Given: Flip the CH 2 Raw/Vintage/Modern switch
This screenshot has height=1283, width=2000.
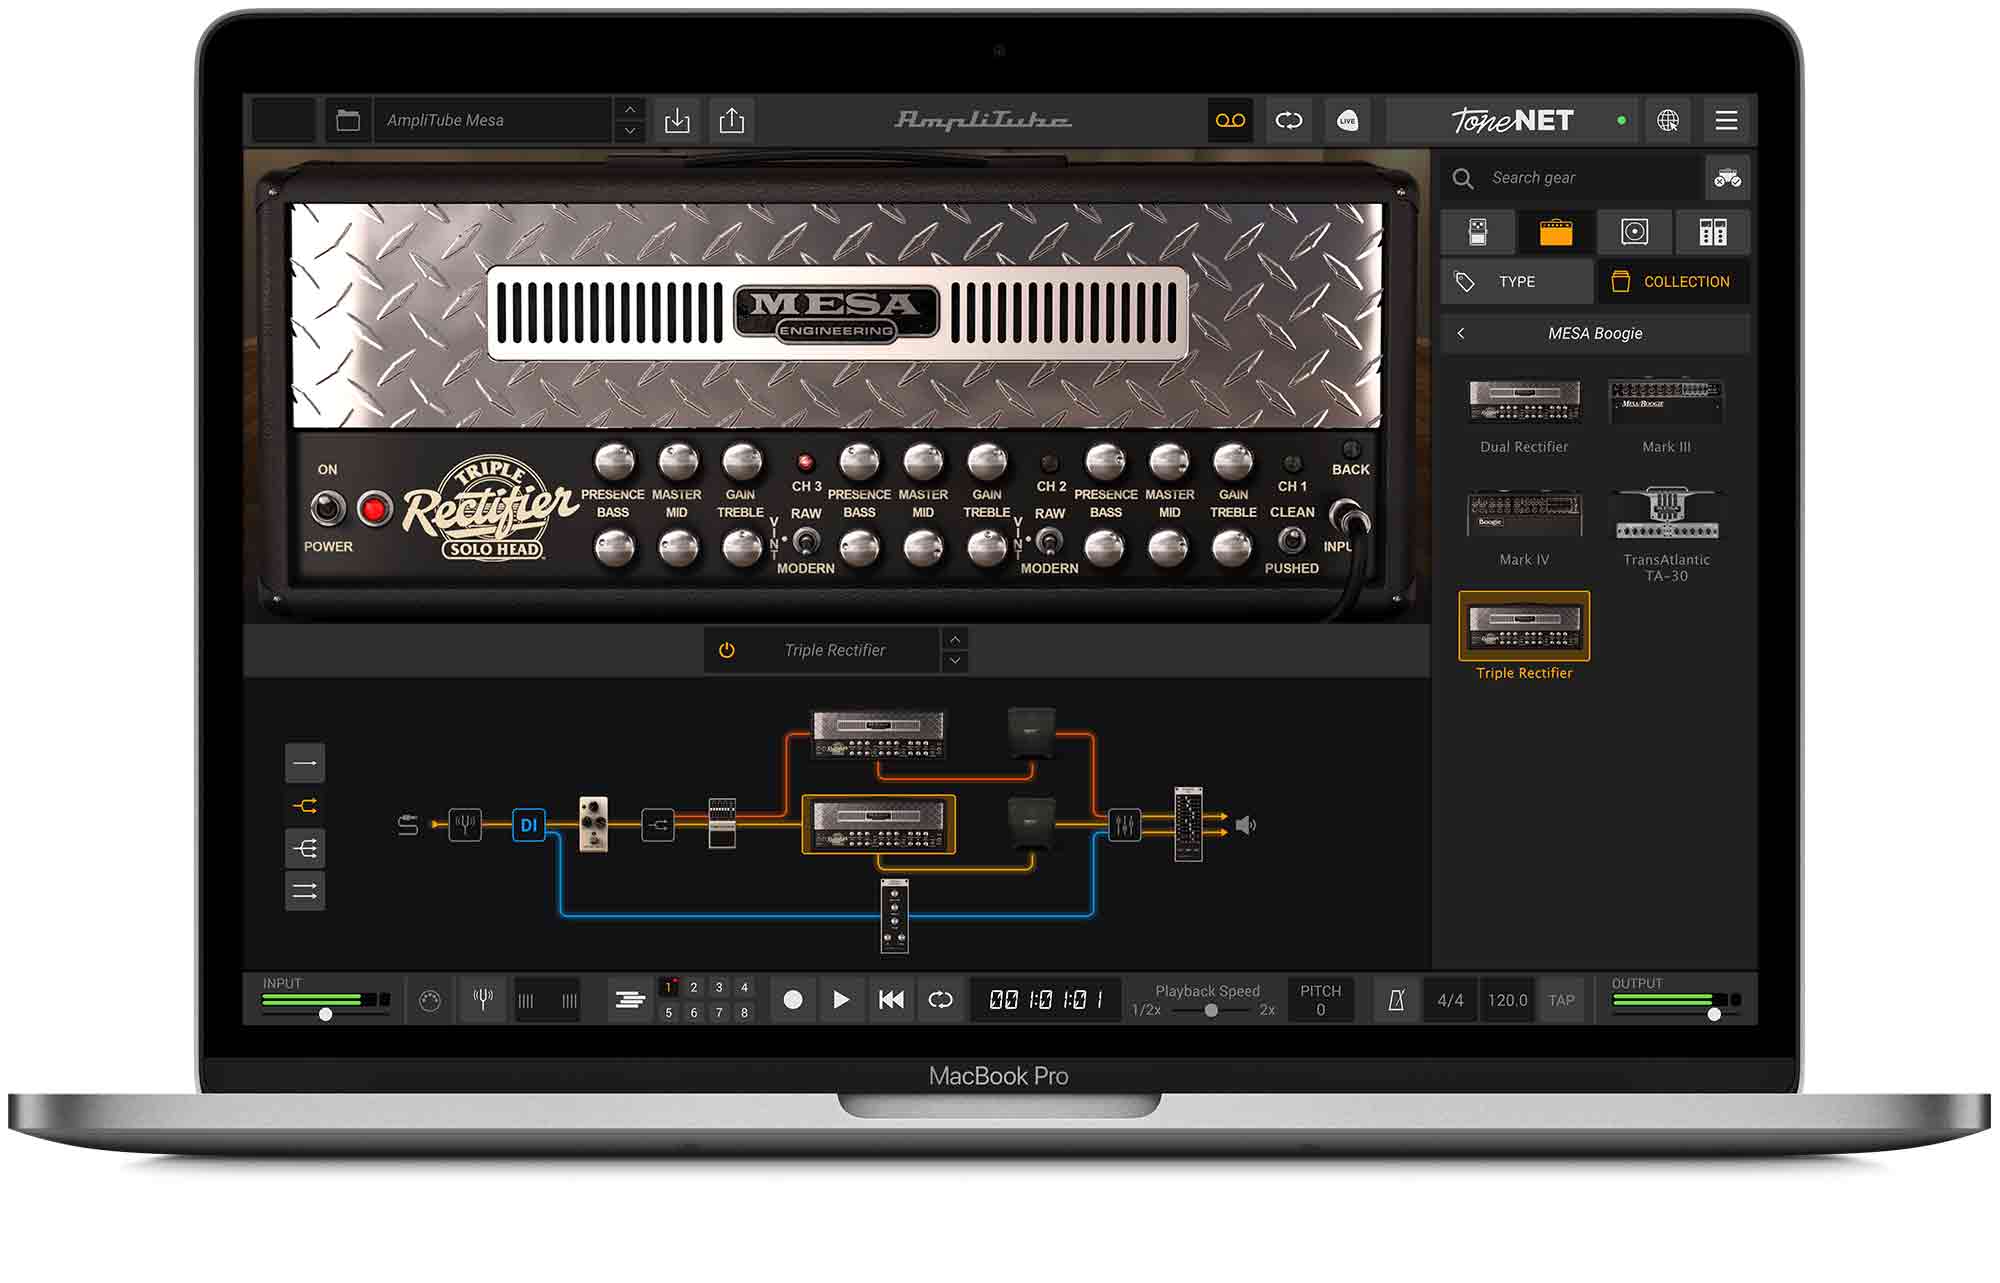Looking at the screenshot, I should pos(1048,541).
